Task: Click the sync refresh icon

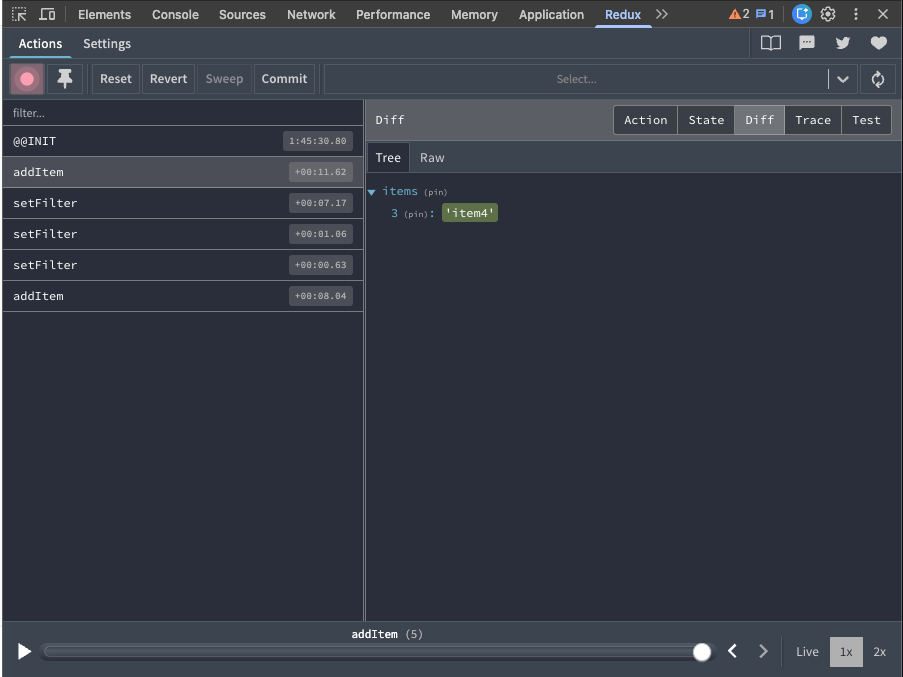Action: click(x=878, y=79)
